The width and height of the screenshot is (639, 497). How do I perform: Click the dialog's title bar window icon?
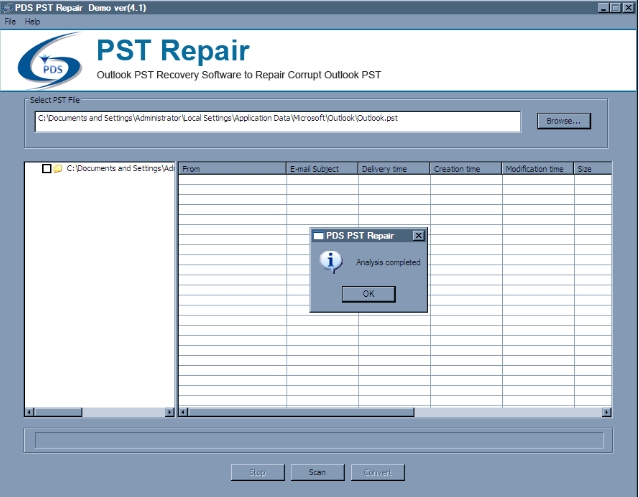click(318, 236)
